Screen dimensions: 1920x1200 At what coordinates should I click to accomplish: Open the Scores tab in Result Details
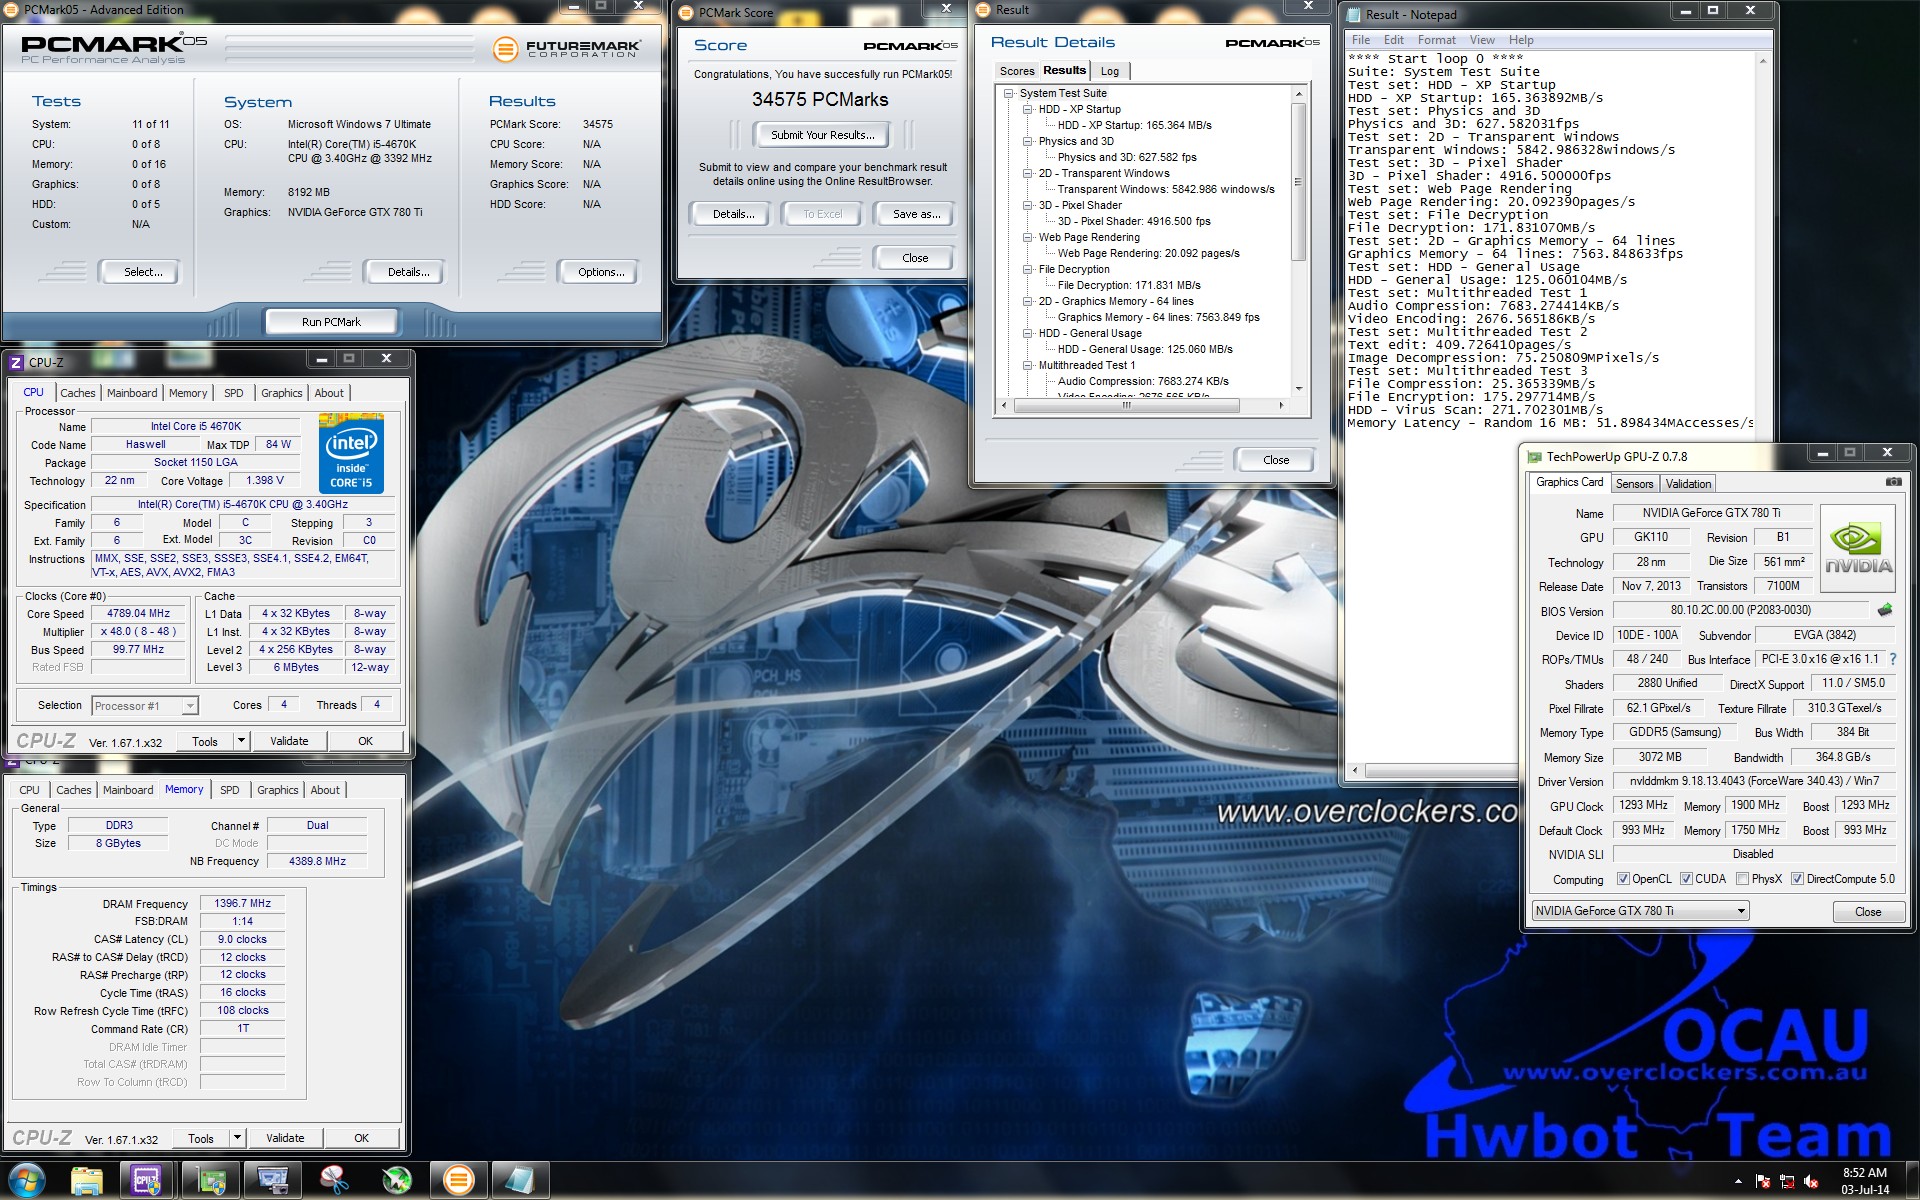1017,71
